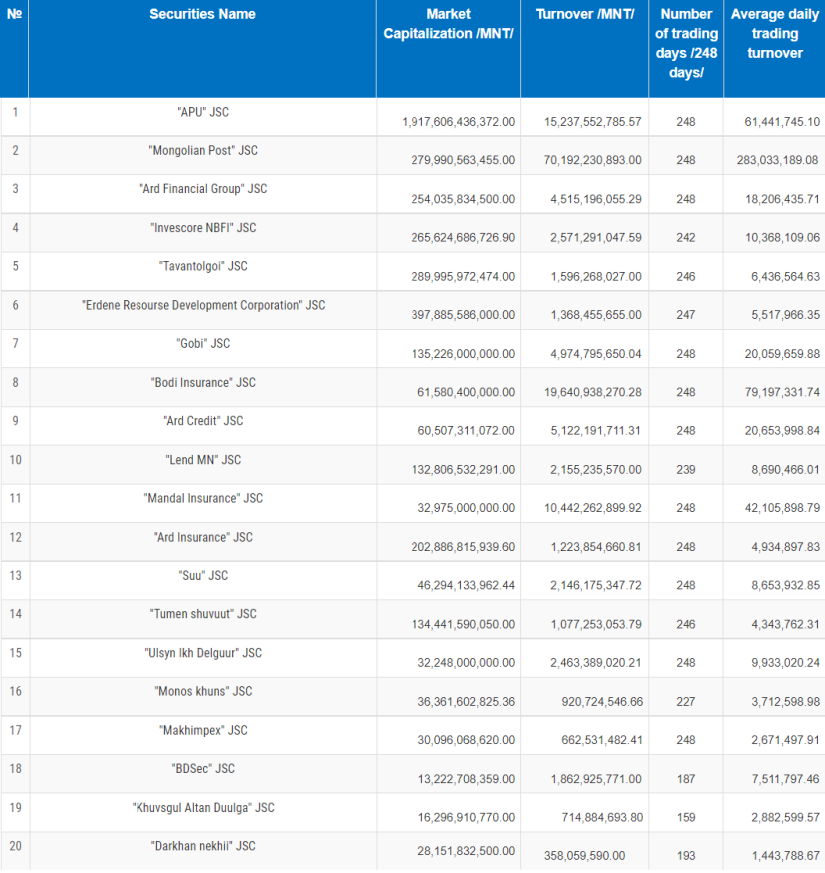Click Ard Credit average daily turnover 20,653,998.84
825x873 pixels.
click(782, 431)
